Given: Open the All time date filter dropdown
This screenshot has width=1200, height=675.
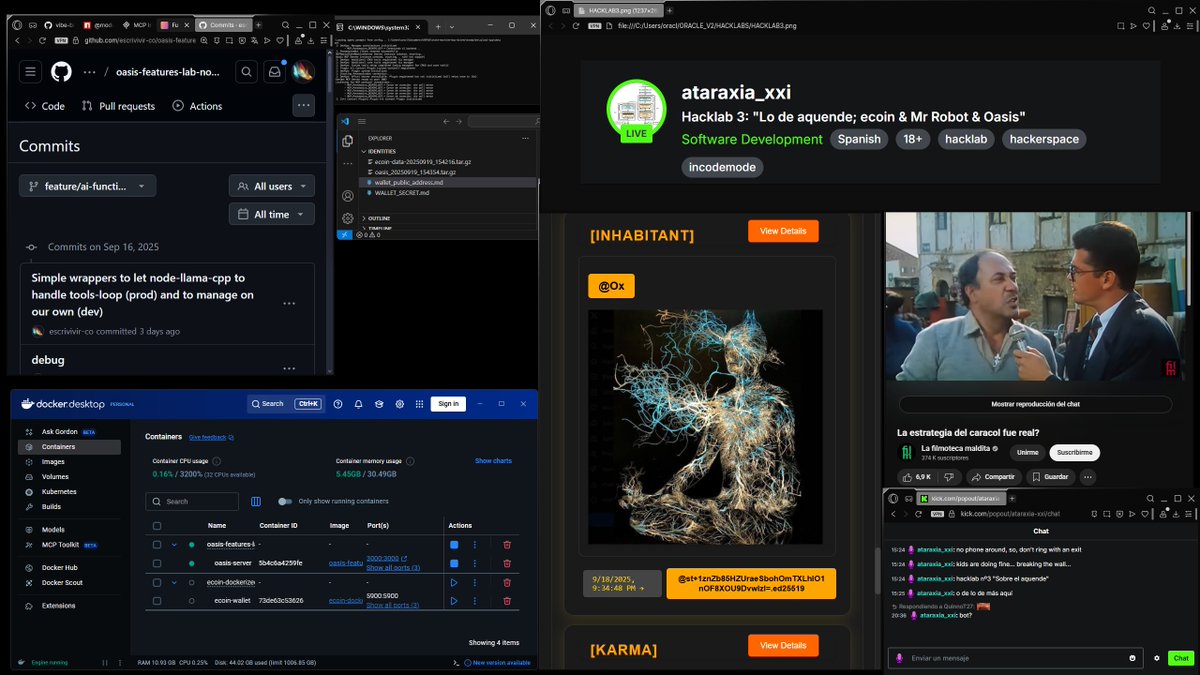Looking at the screenshot, I should [x=271, y=214].
